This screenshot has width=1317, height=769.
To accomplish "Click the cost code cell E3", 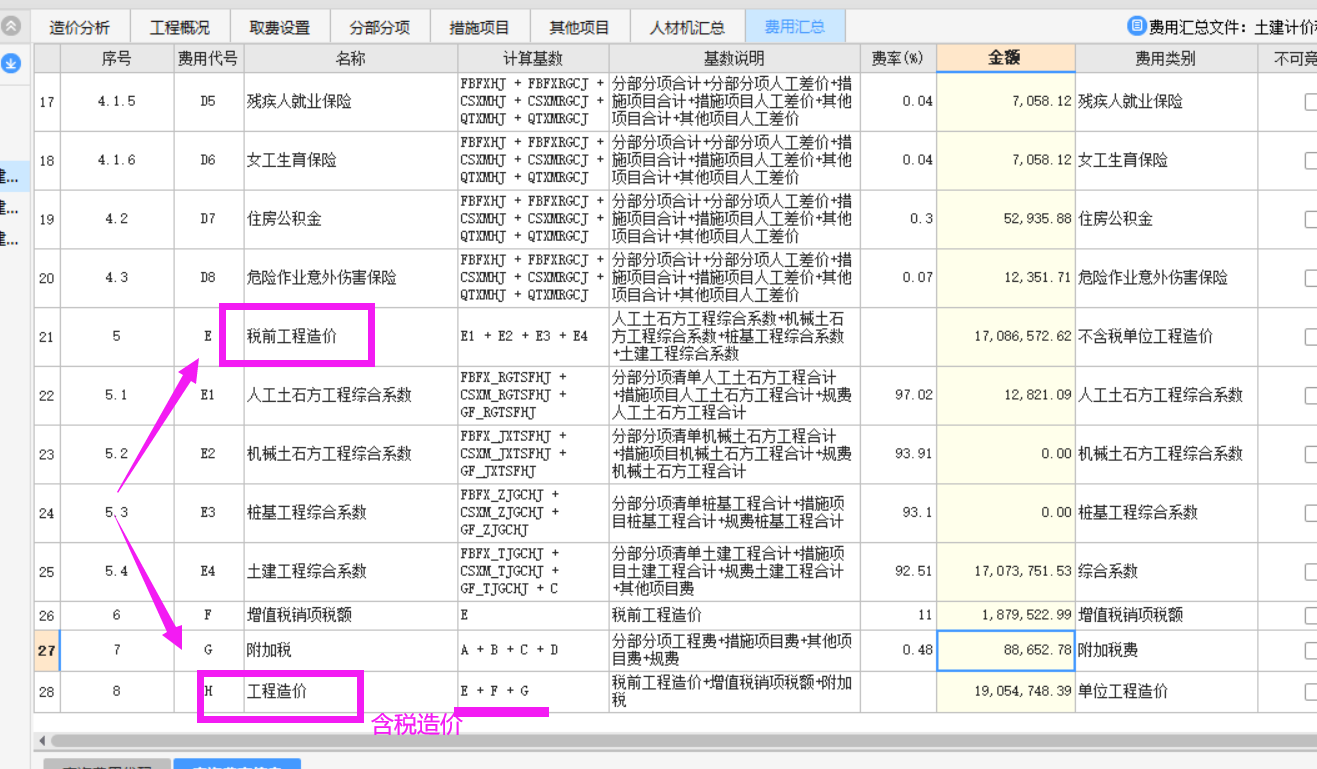I will coord(208,513).
